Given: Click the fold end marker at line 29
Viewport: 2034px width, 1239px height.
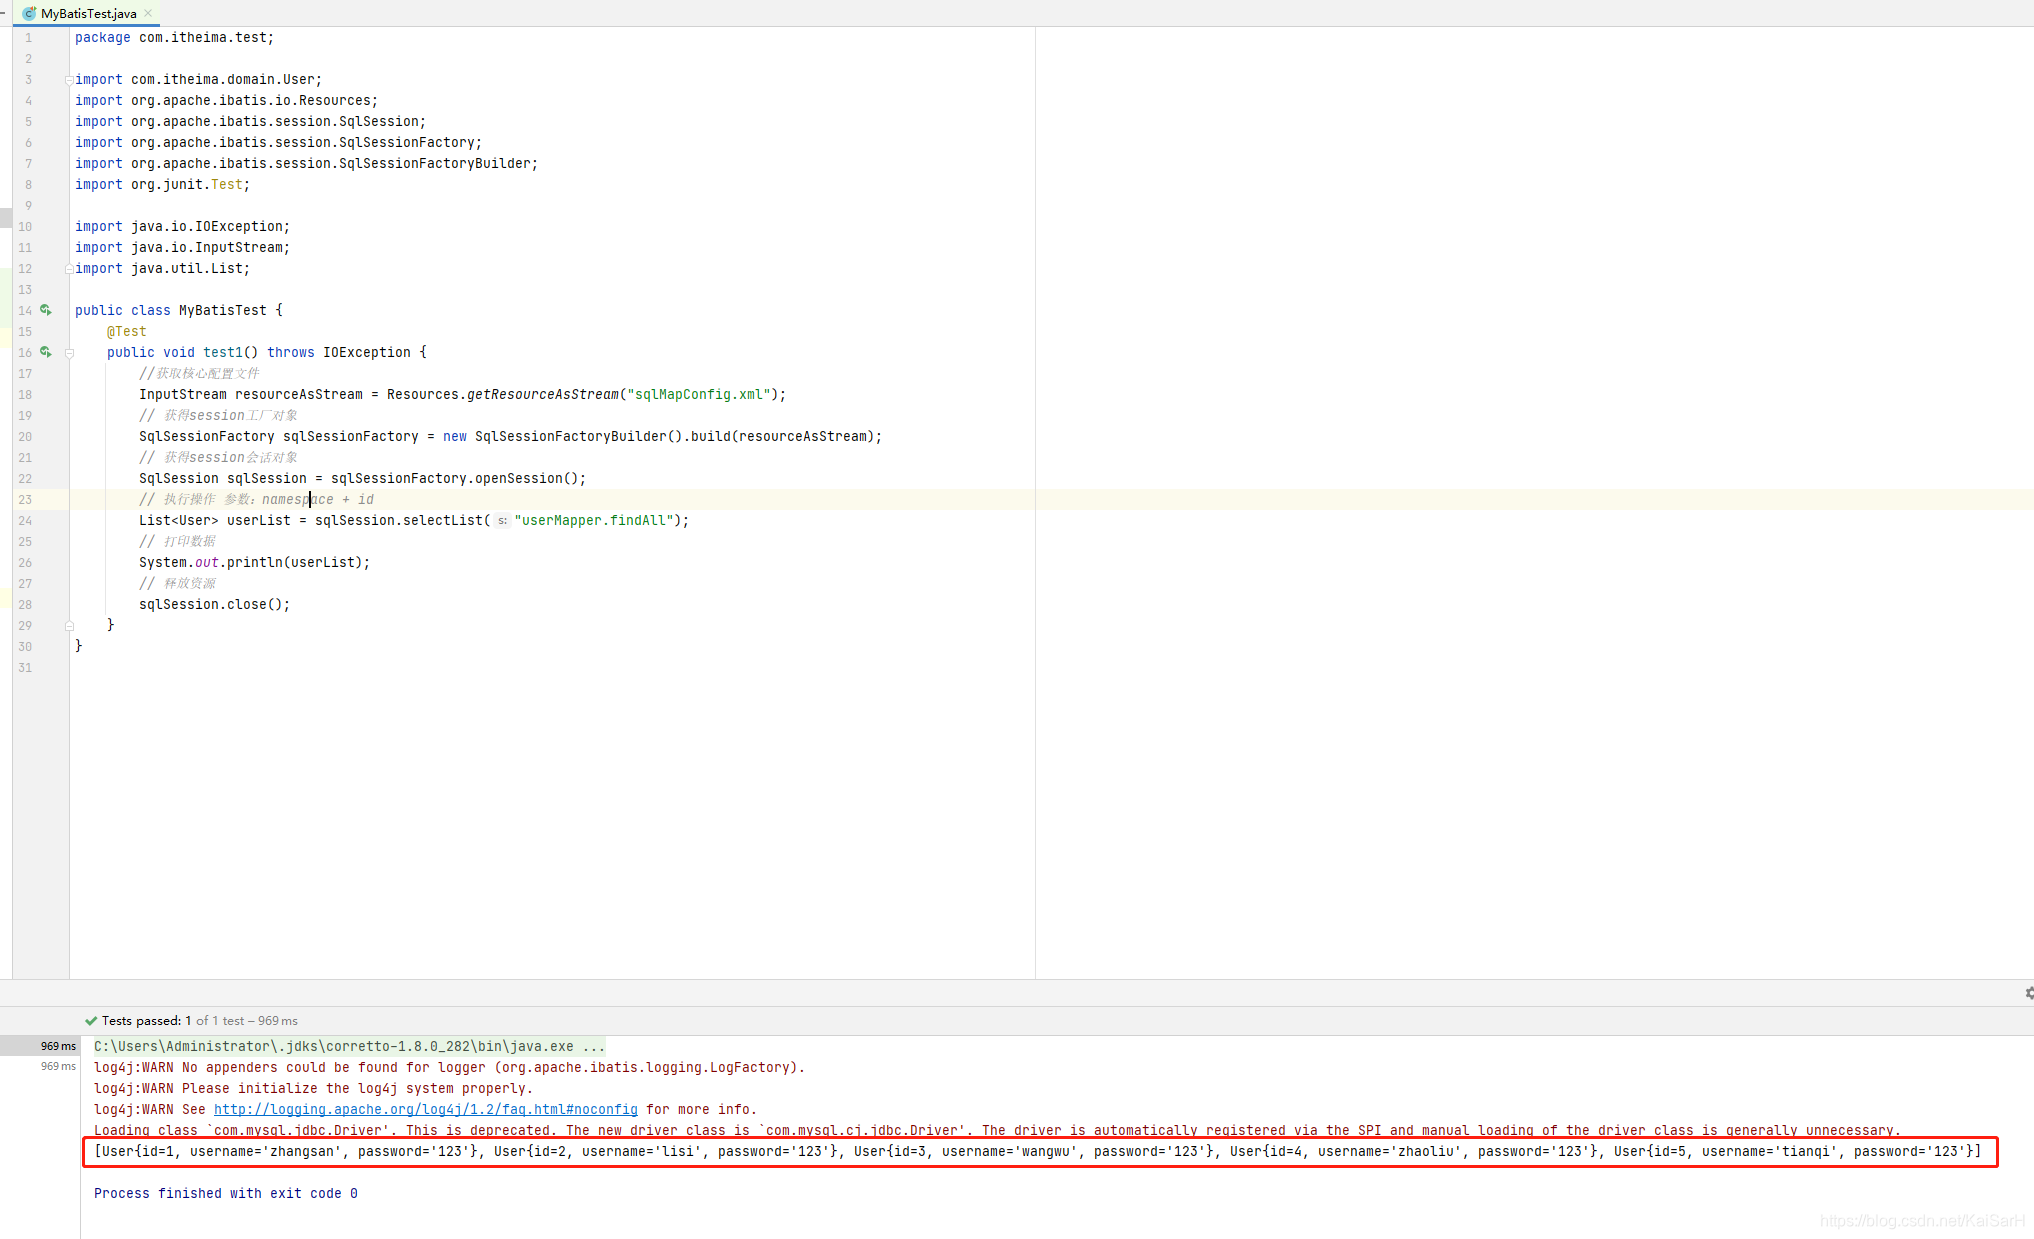Looking at the screenshot, I should tap(69, 626).
